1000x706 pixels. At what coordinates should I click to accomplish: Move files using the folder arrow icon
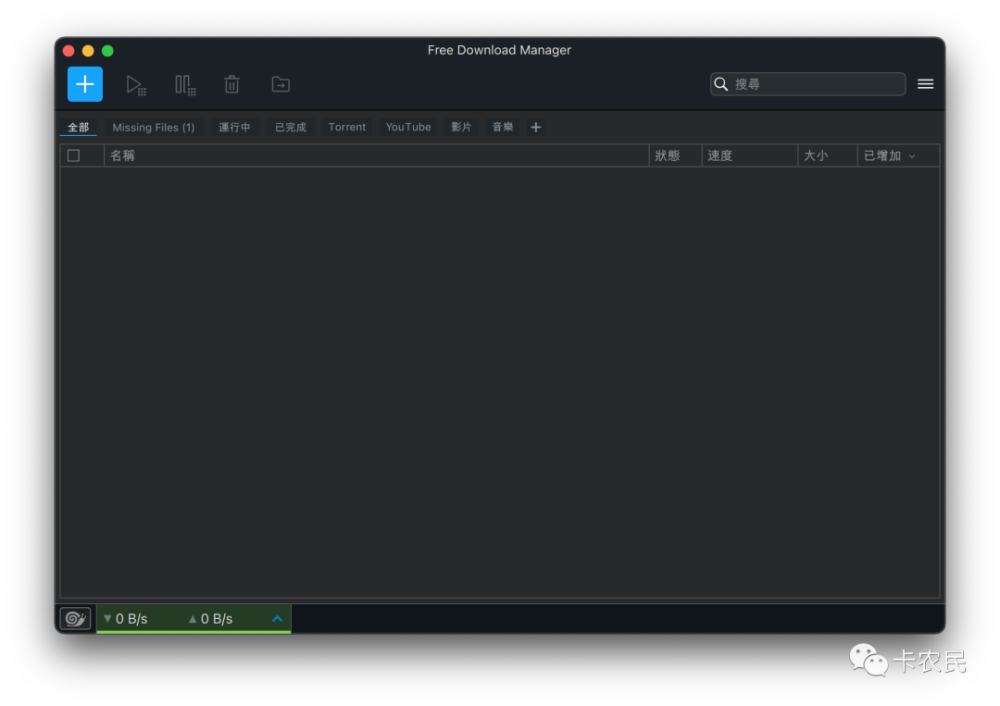click(x=281, y=84)
